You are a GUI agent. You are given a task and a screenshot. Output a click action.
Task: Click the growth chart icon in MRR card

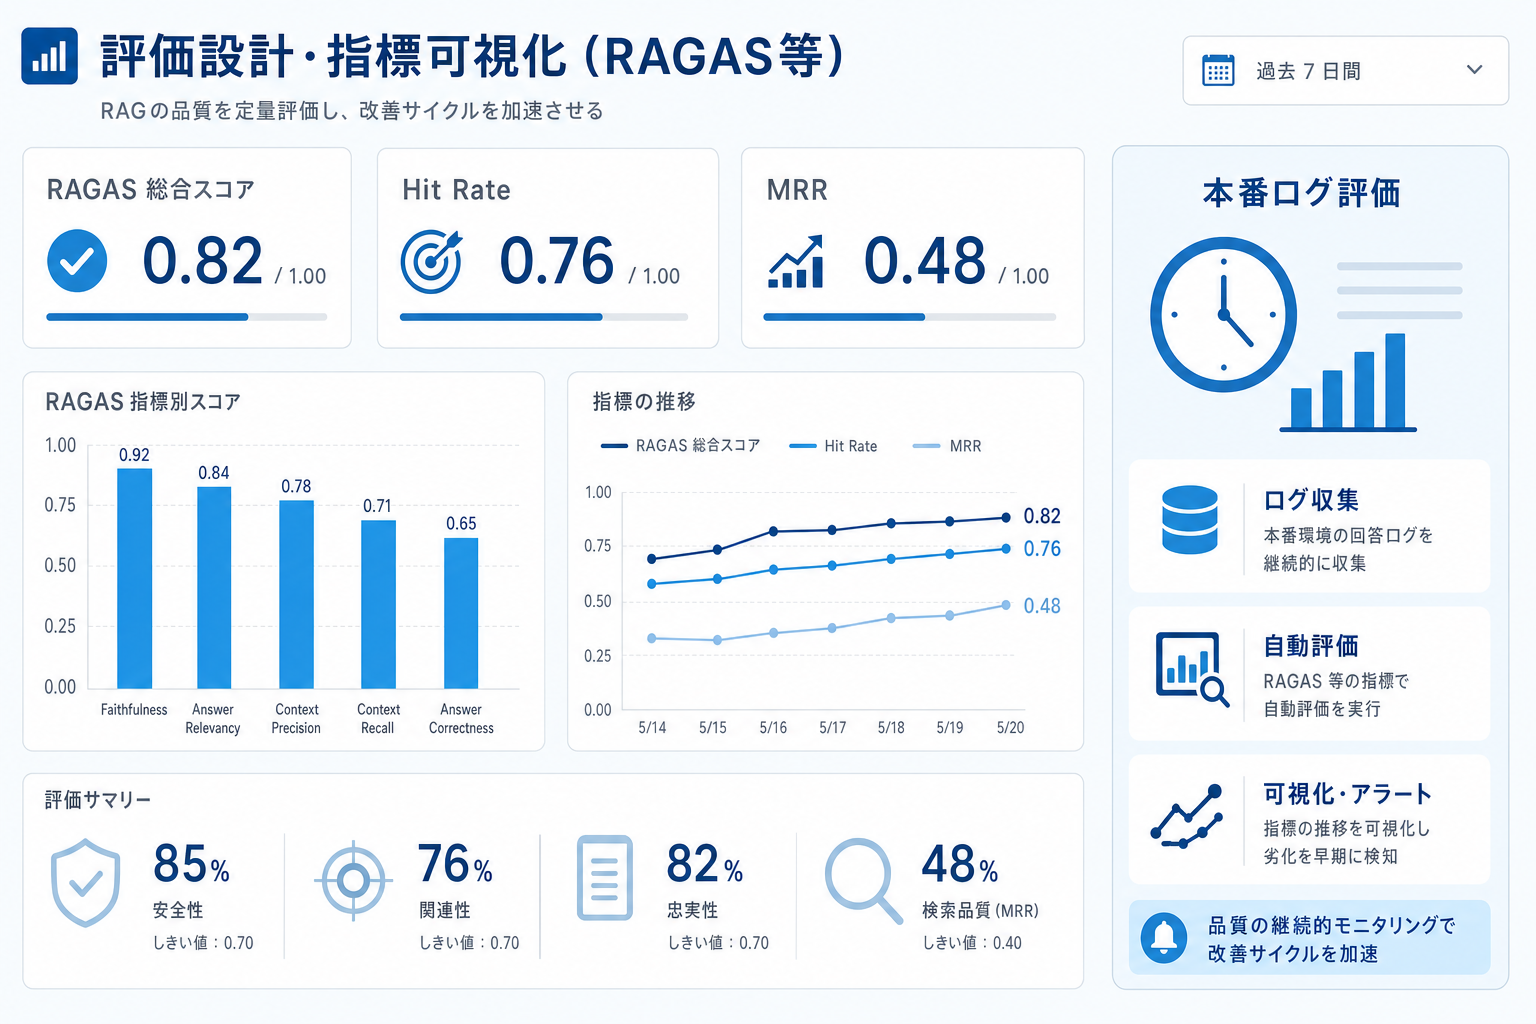point(796,262)
